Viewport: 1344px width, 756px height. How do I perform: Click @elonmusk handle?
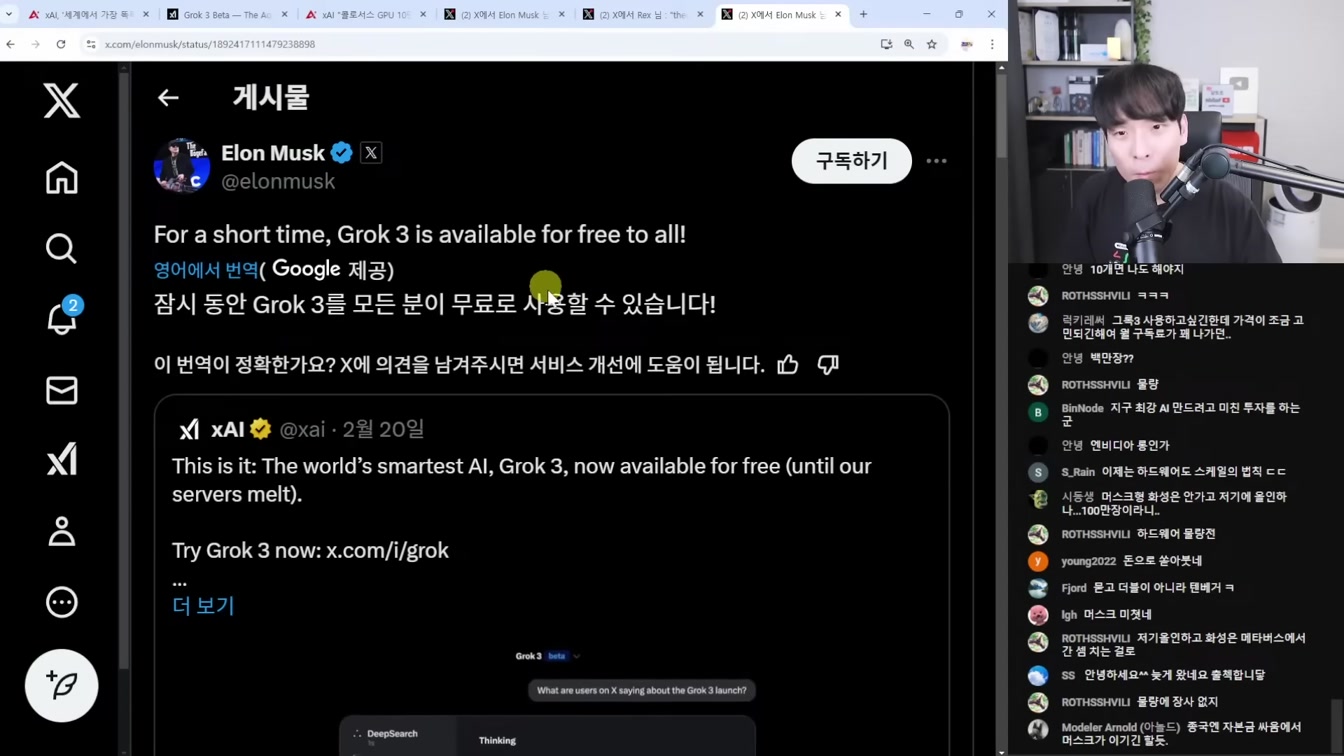(278, 182)
